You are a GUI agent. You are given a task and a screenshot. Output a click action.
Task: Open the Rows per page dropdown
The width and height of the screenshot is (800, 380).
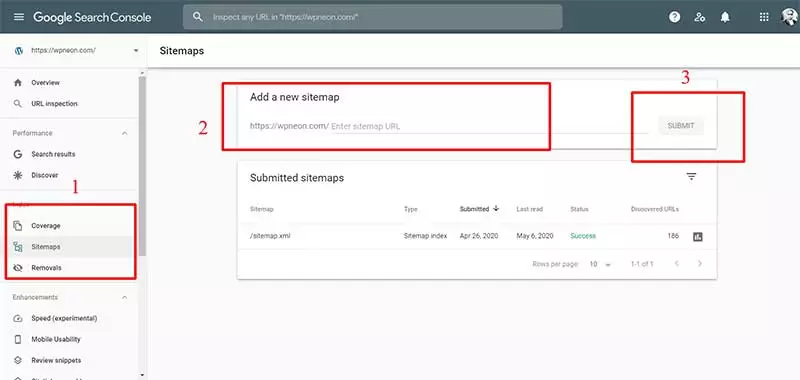[x=600, y=264]
